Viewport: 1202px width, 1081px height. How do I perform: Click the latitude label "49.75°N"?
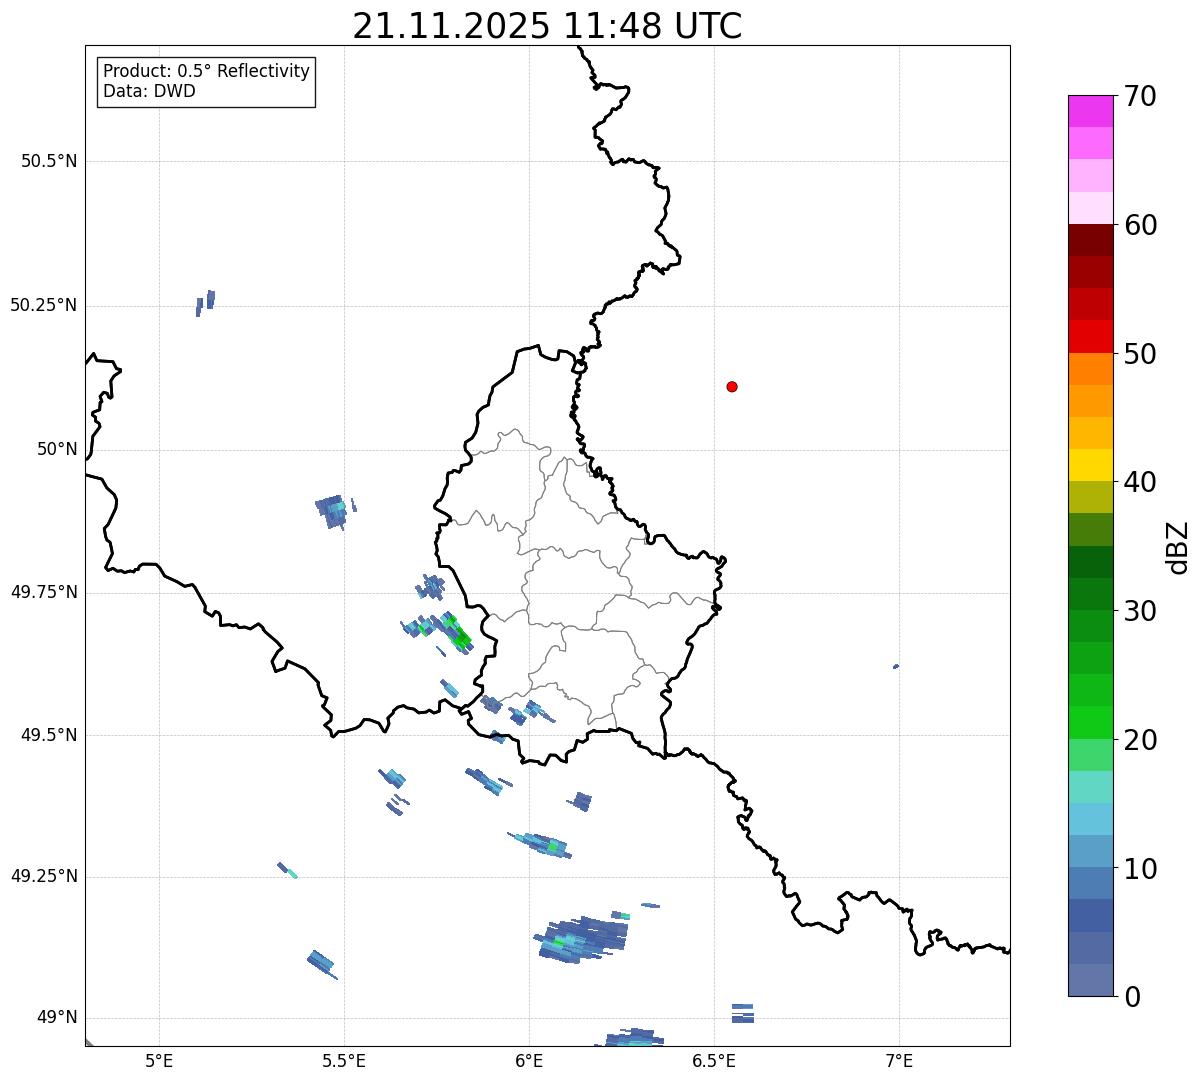click(x=44, y=592)
